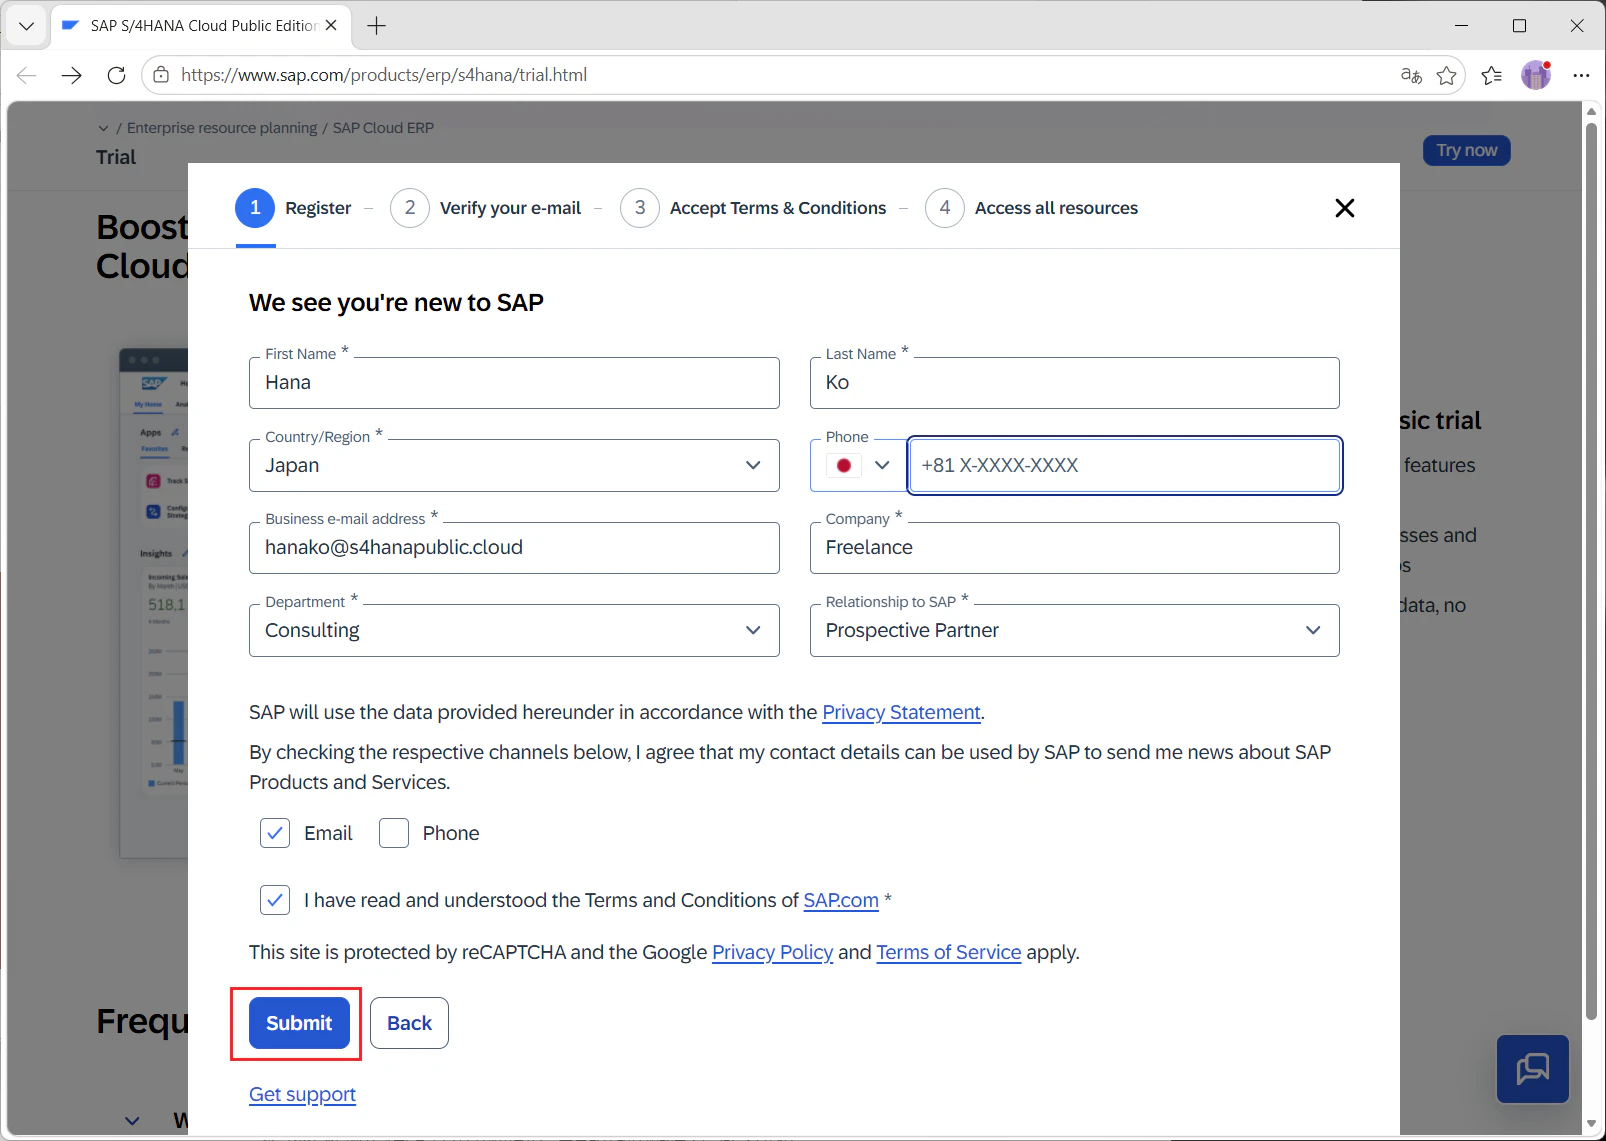Image resolution: width=1606 pixels, height=1141 pixels.
Task: Open the Google Privacy Policy link
Action: pos(772,952)
